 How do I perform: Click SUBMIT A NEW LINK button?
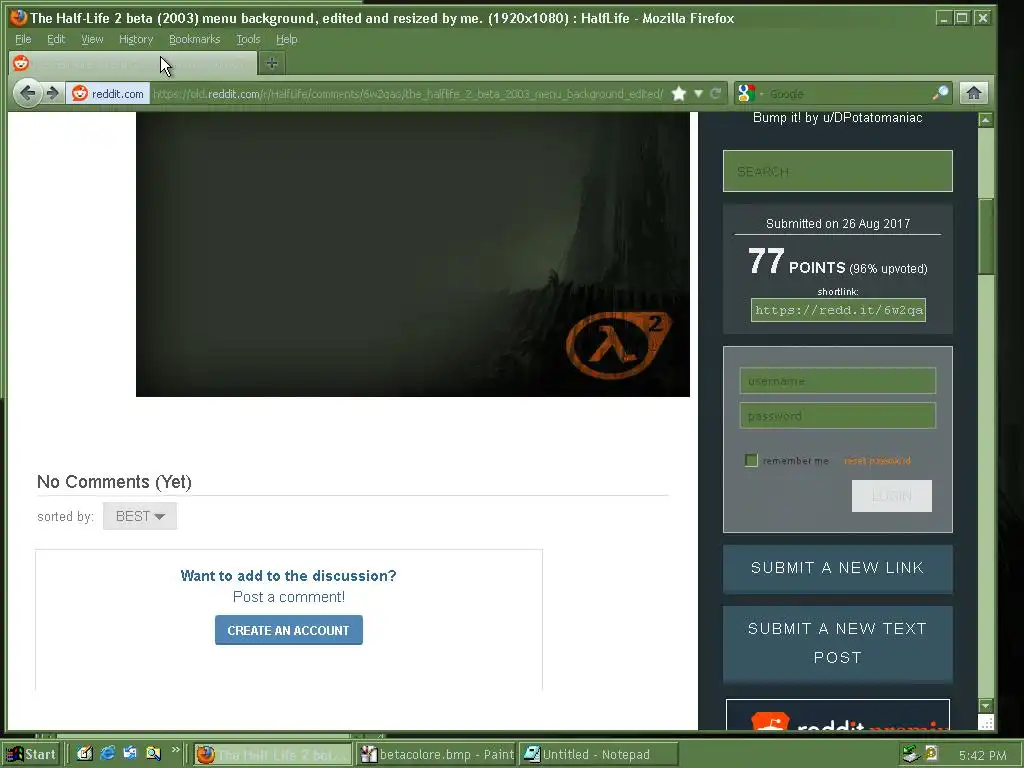point(838,568)
